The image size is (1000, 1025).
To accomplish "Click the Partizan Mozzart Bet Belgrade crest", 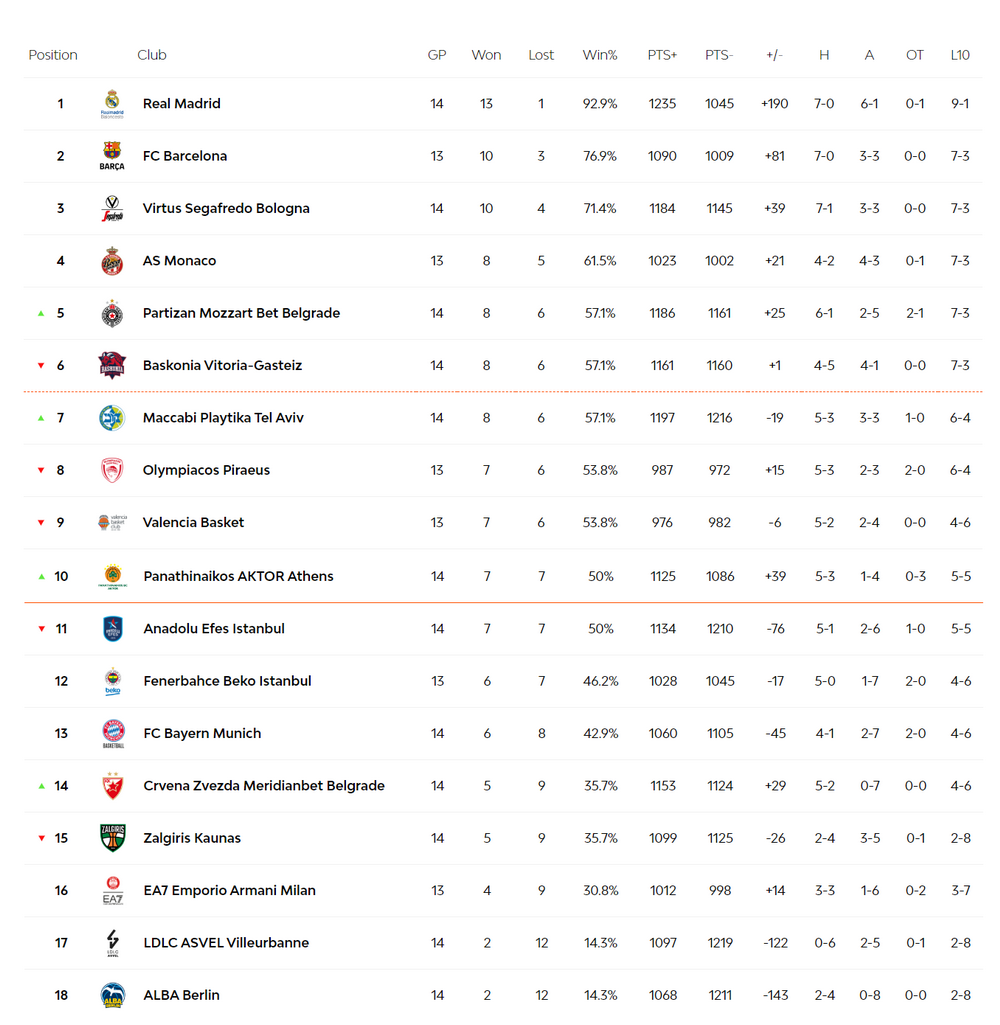I will pos(112,313).
